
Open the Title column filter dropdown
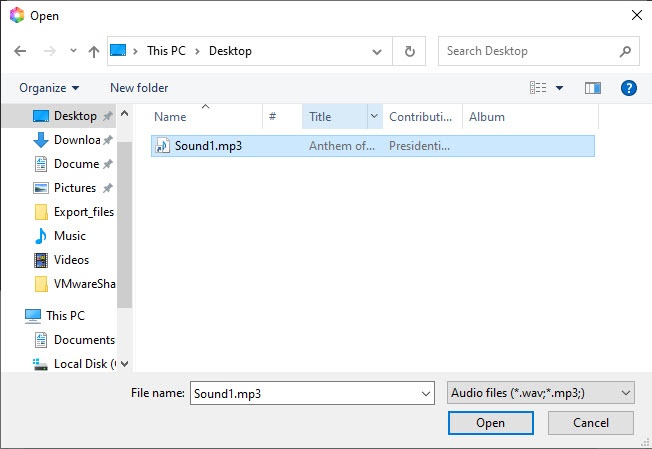pos(375,117)
